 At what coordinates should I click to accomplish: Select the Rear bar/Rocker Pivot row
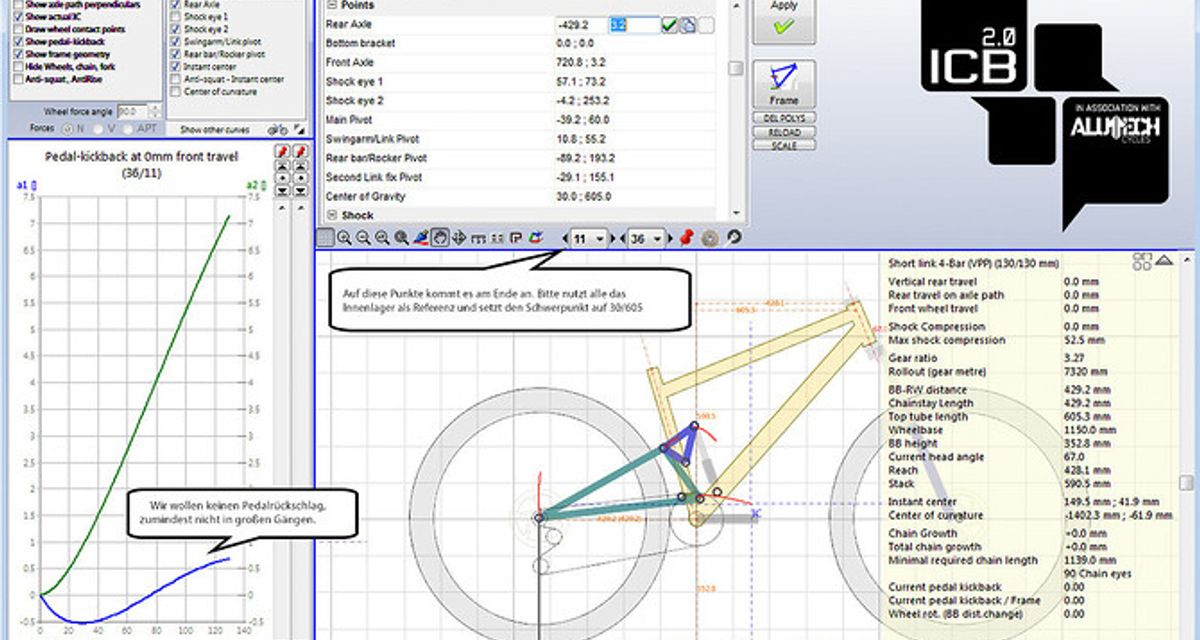click(x=518, y=158)
